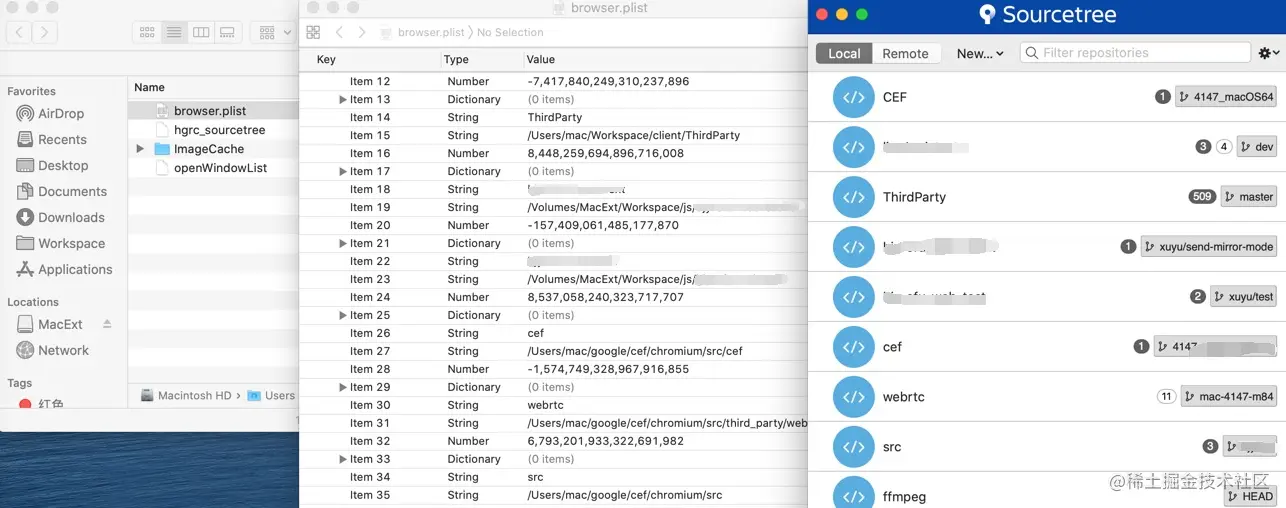
Task: Click the lowercase cef repository icon
Action: [x=853, y=347]
